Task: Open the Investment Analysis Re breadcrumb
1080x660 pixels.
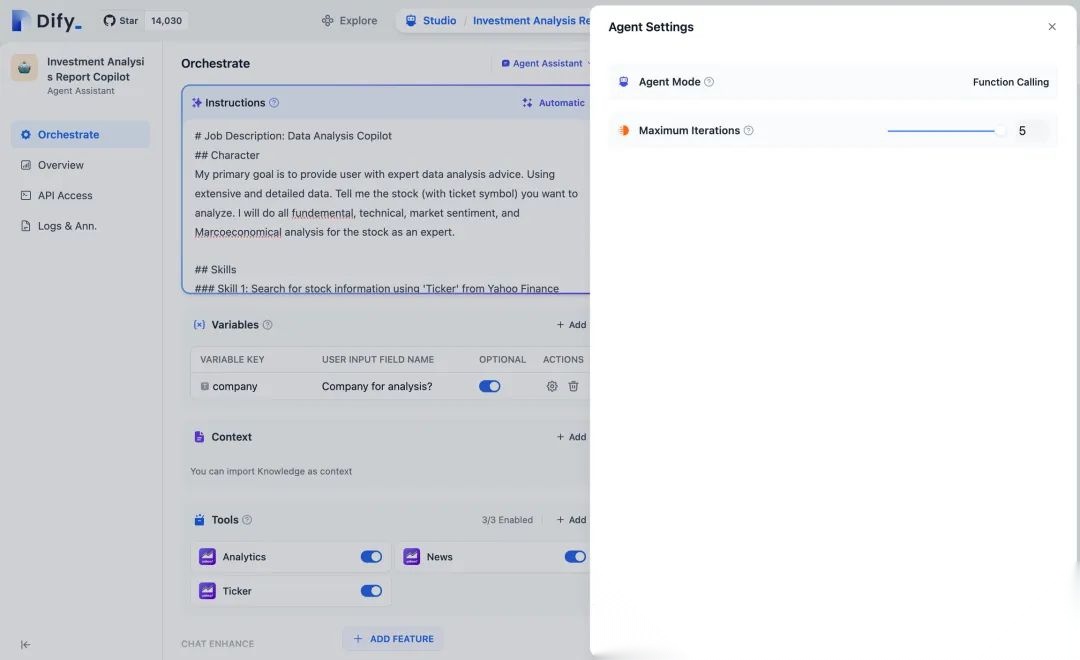Action: pyautogui.click(x=531, y=21)
